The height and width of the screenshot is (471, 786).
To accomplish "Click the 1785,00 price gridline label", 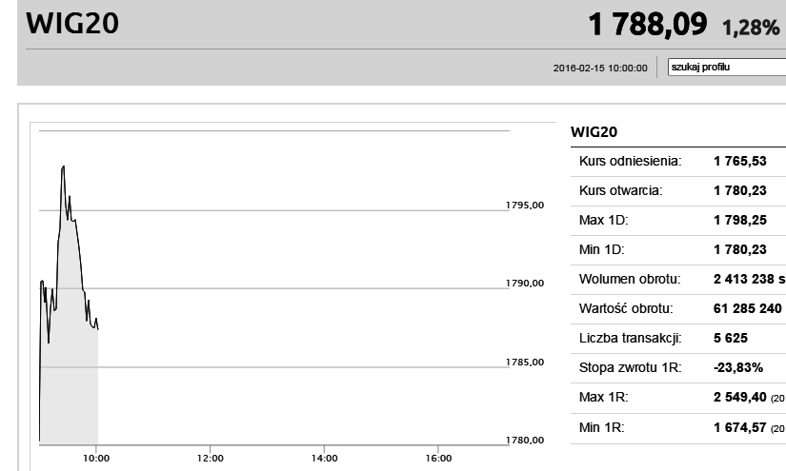I will click(525, 362).
